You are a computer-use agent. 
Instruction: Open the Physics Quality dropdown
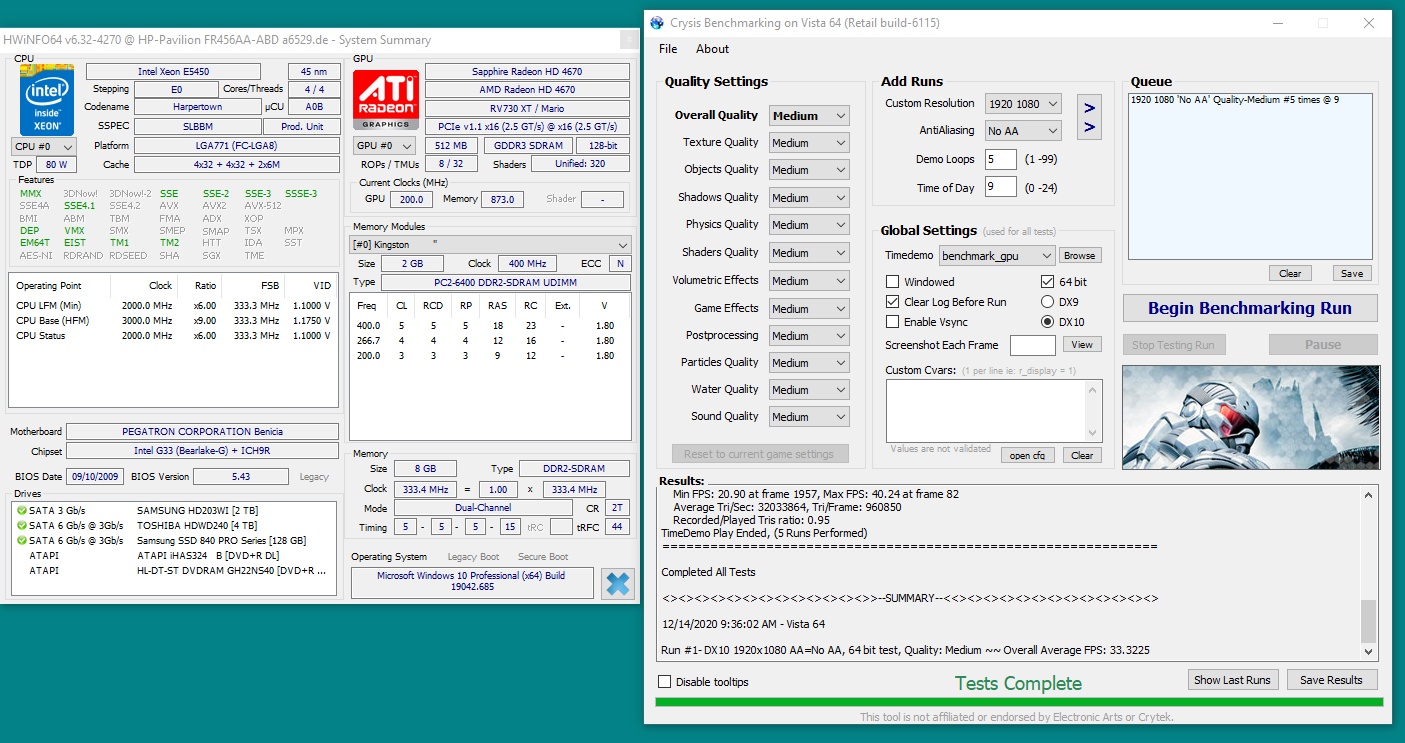(809, 225)
